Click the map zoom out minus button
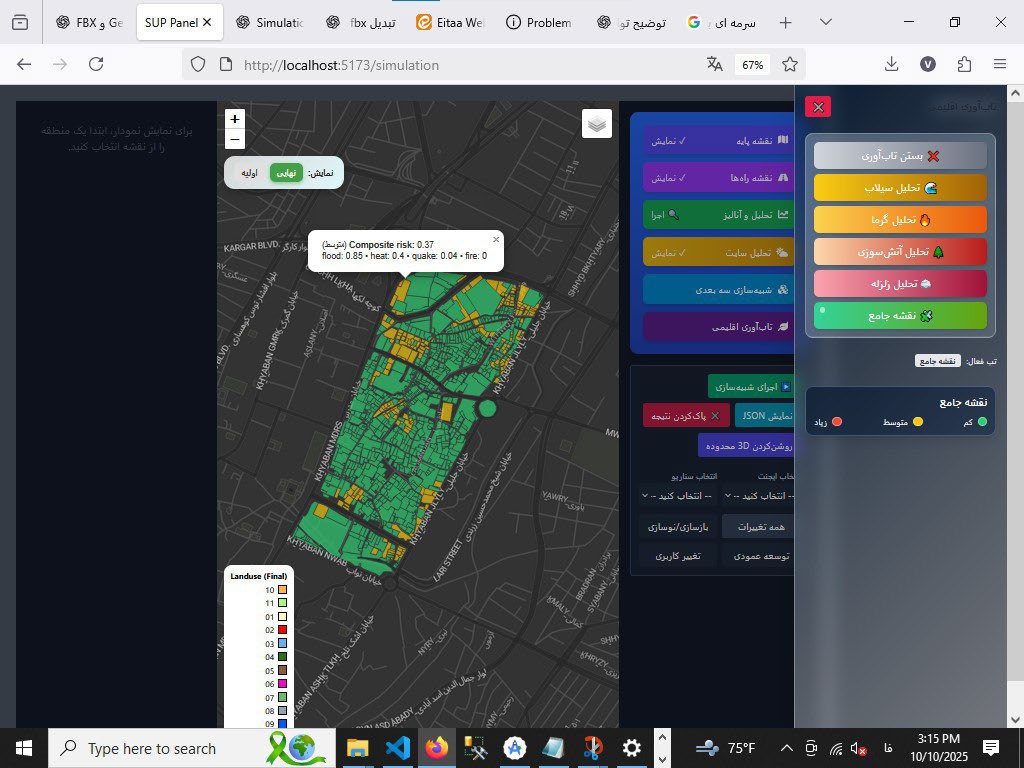Screen dimensions: 1024x768 pos(234,139)
